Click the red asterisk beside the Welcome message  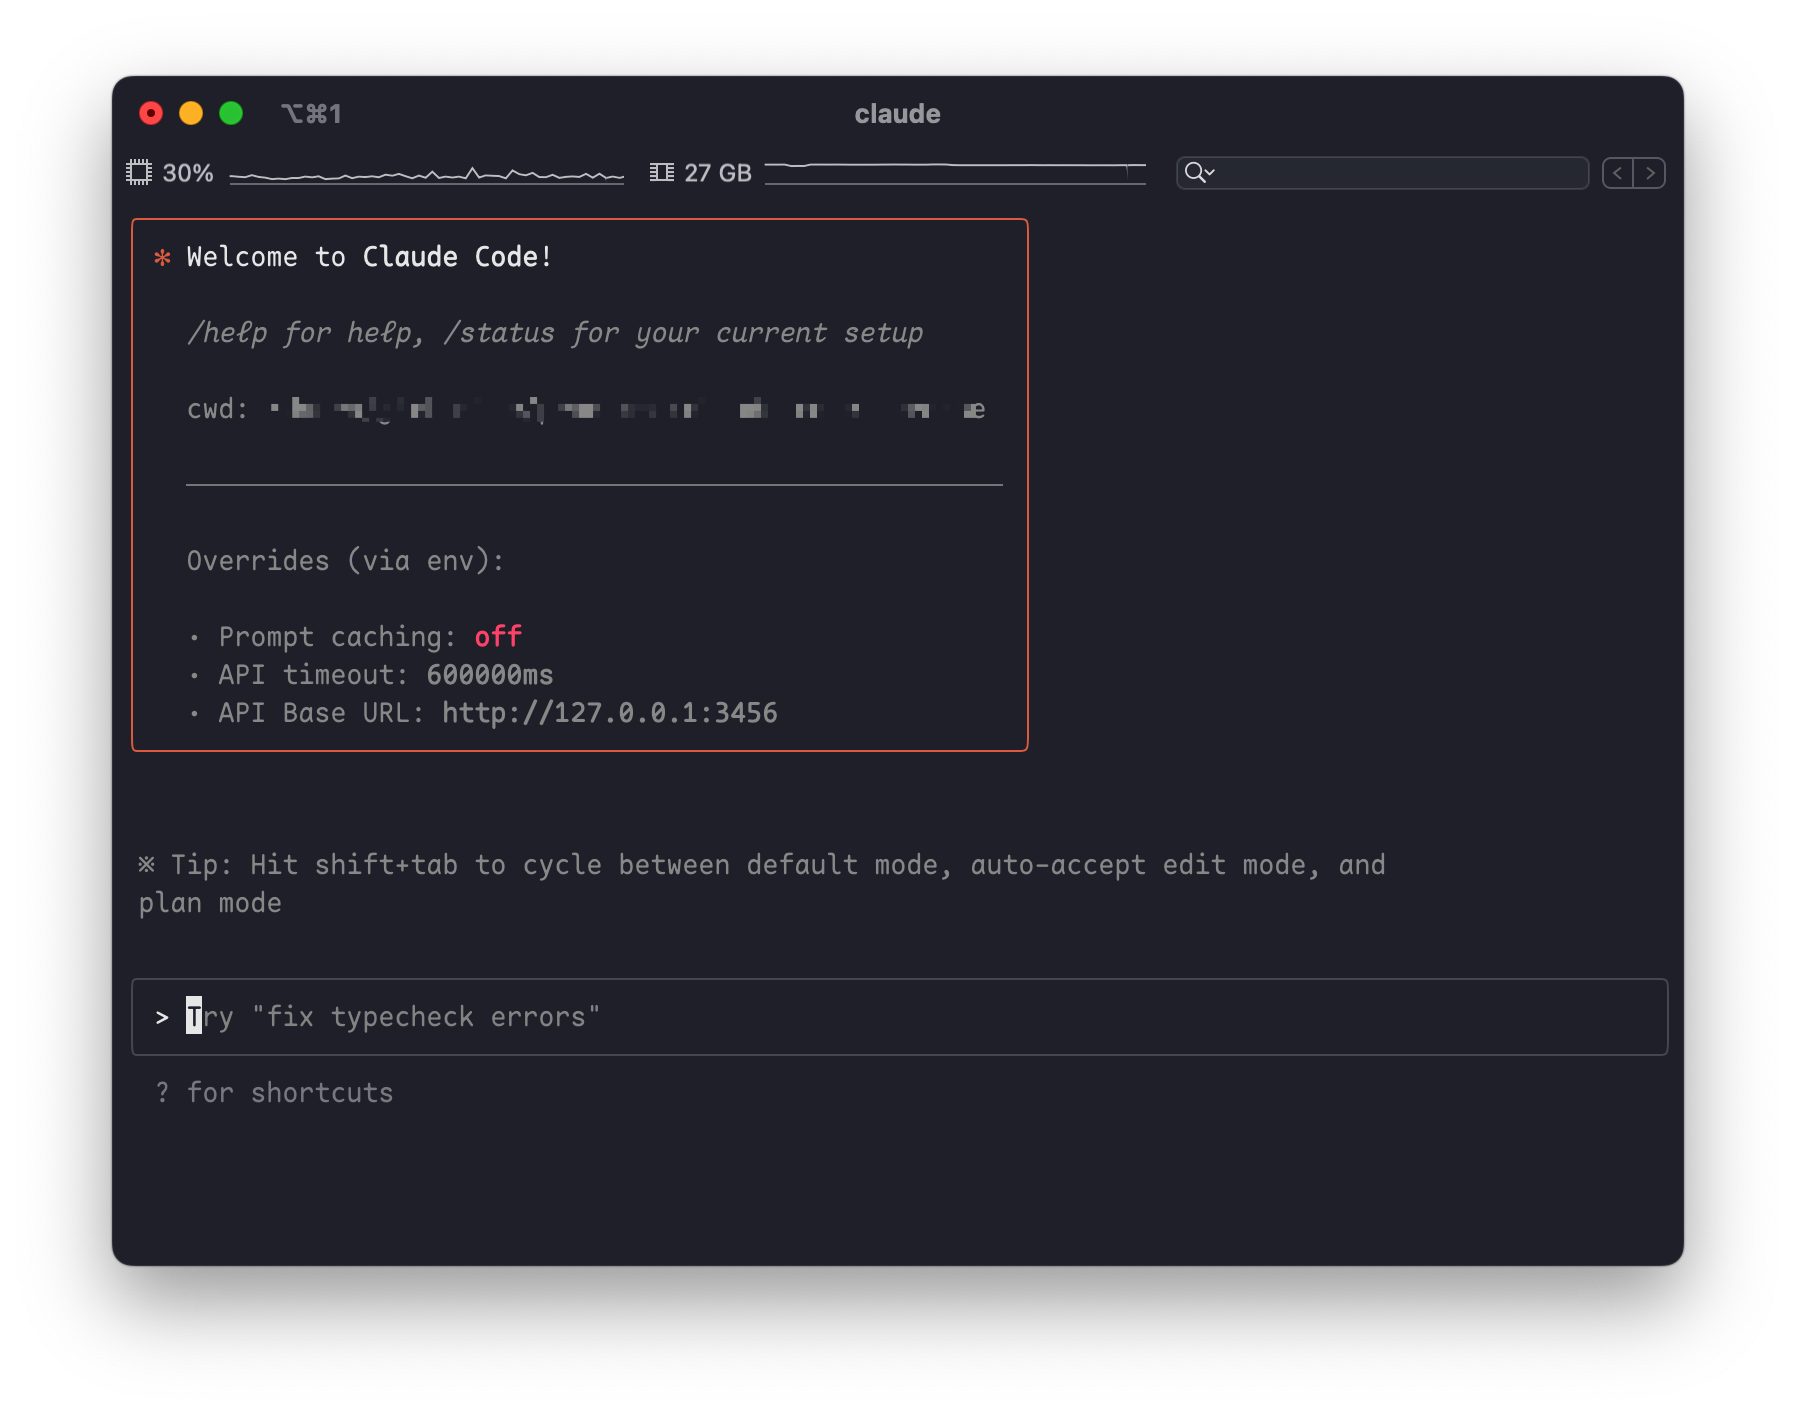(162, 257)
